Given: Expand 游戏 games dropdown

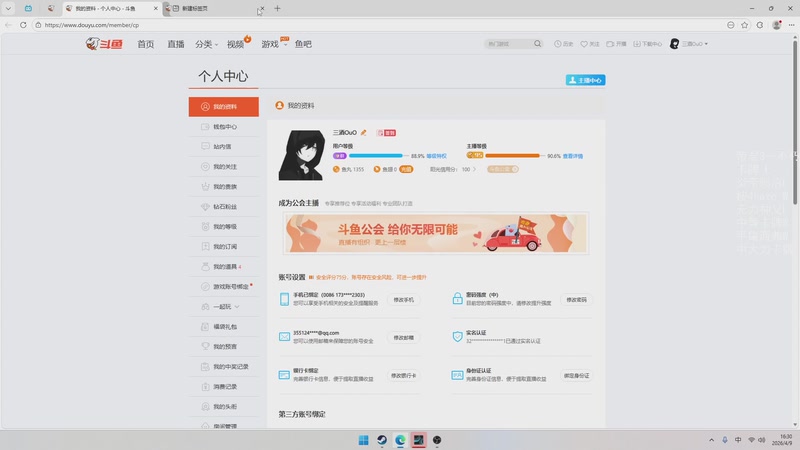Looking at the screenshot, I should (x=273, y=44).
